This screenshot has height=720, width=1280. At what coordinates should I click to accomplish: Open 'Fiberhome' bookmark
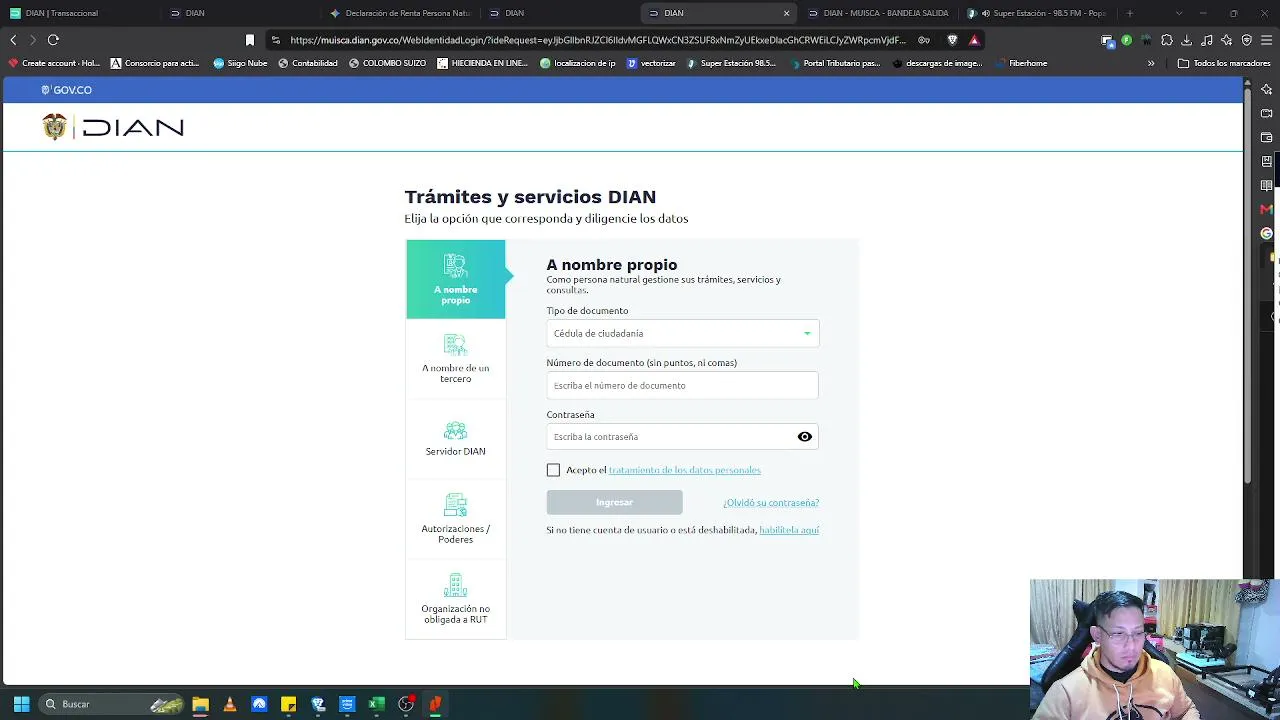1021,63
